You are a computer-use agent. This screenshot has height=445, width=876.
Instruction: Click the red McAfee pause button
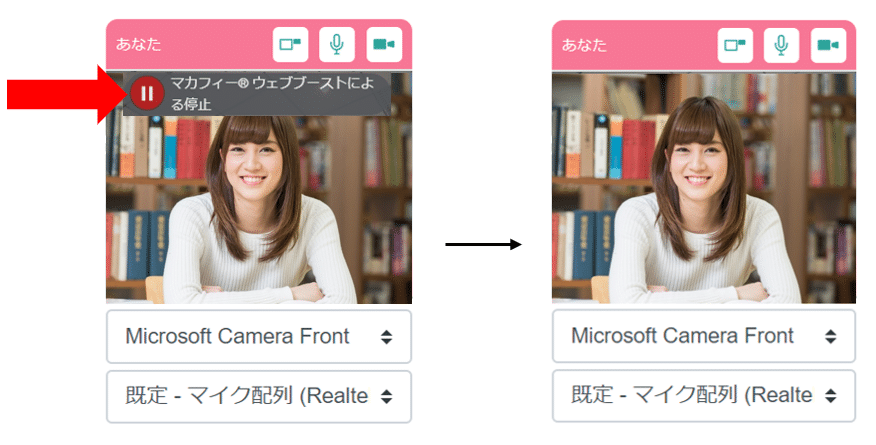pyautogui.click(x=147, y=93)
